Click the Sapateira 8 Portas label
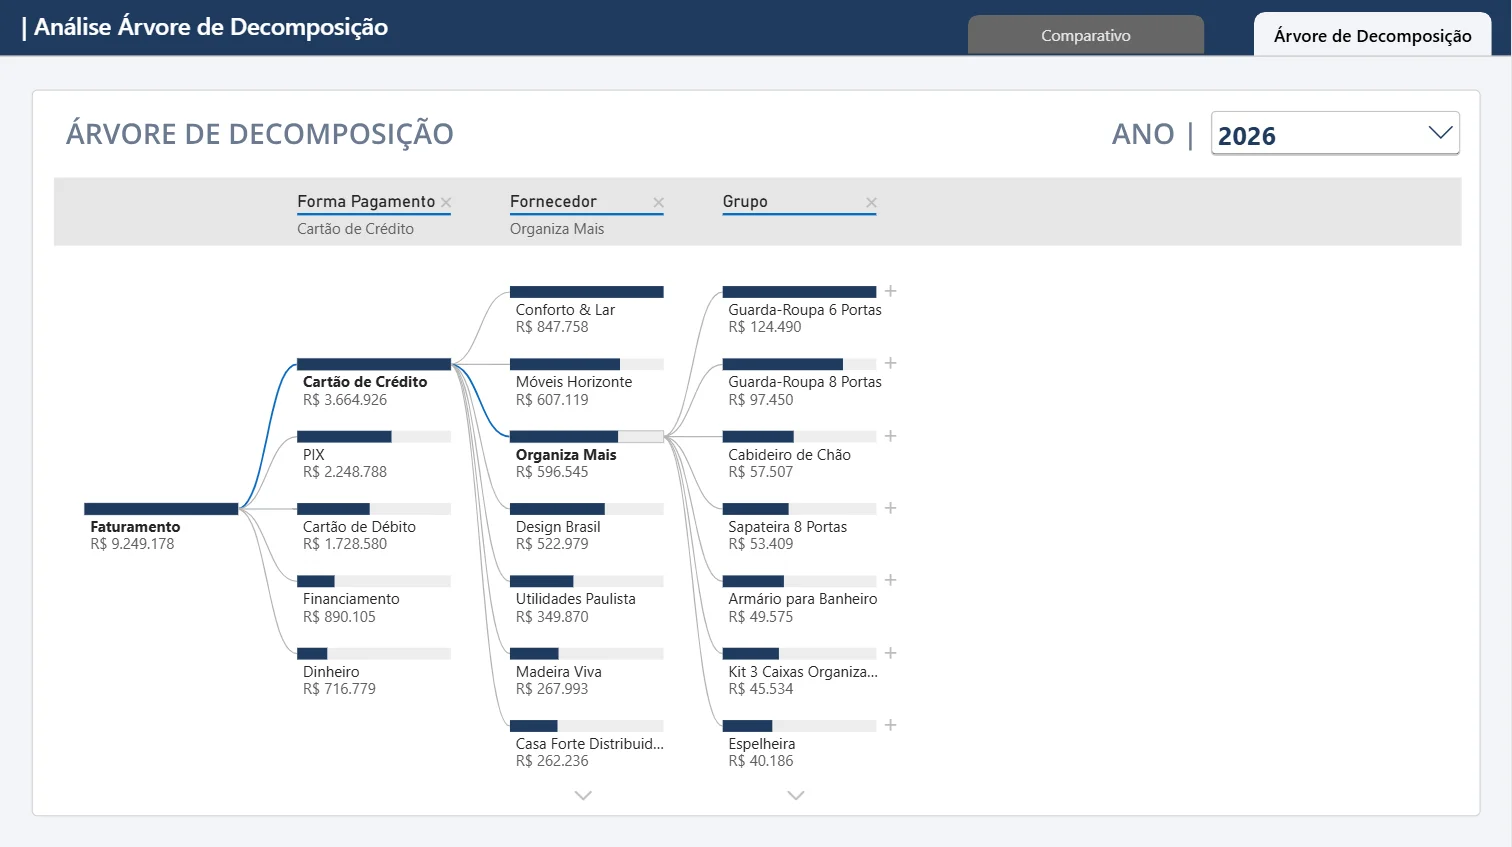Viewport: 1512px width, 847px height. [x=788, y=527]
